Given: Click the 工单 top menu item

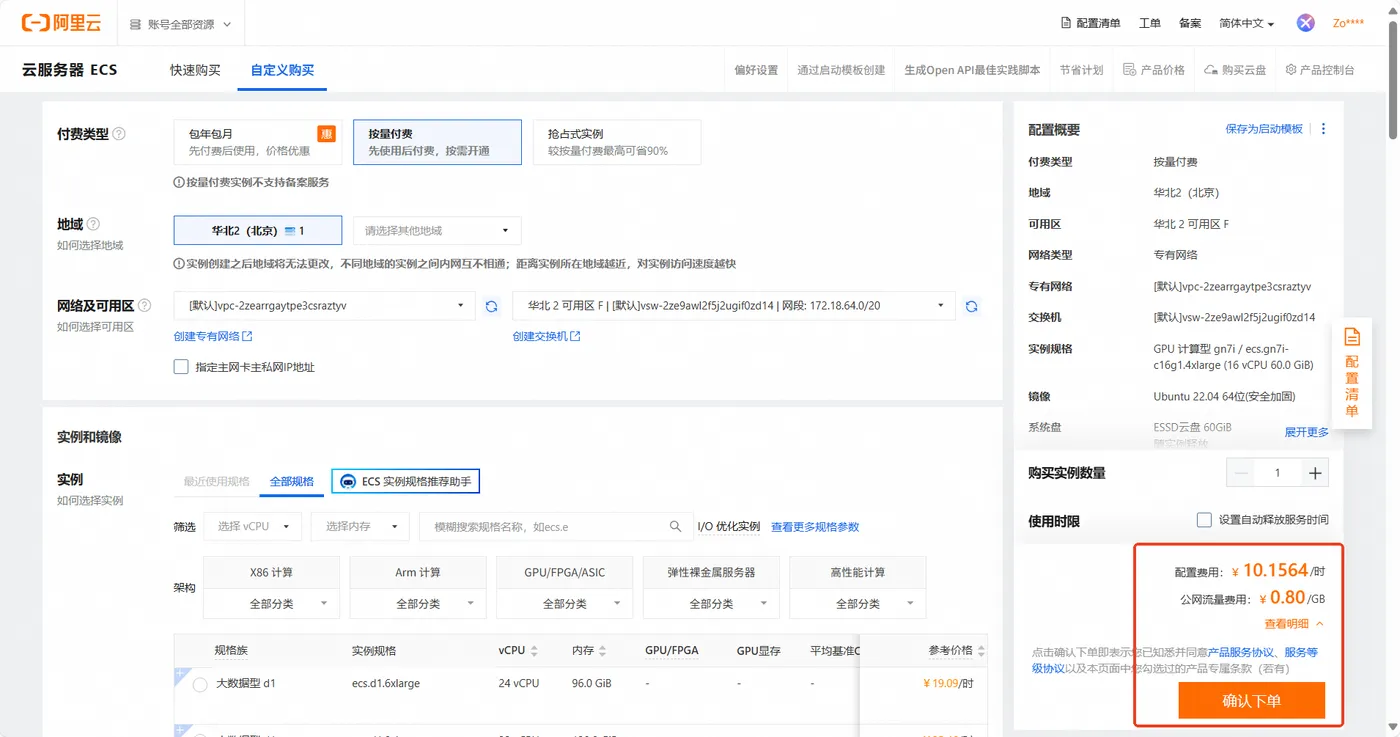Looking at the screenshot, I should 1150,23.
